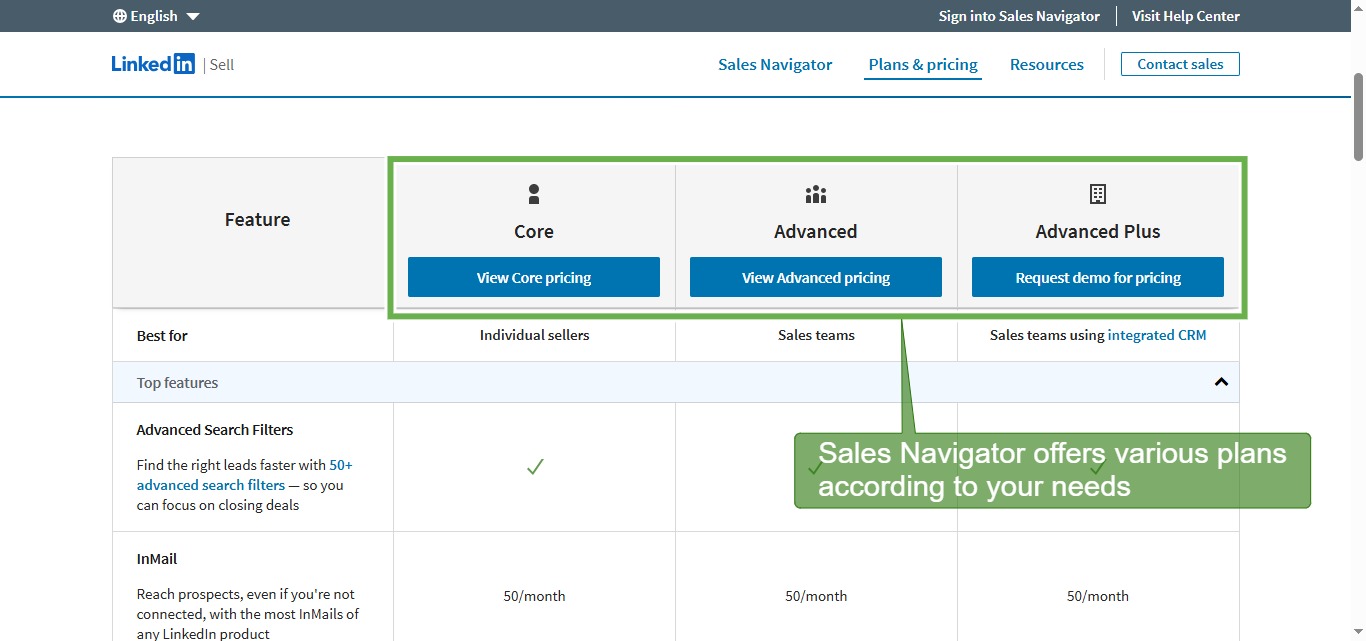The image size is (1366, 641).
Task: Collapse the Top features section
Action: tap(1220, 382)
